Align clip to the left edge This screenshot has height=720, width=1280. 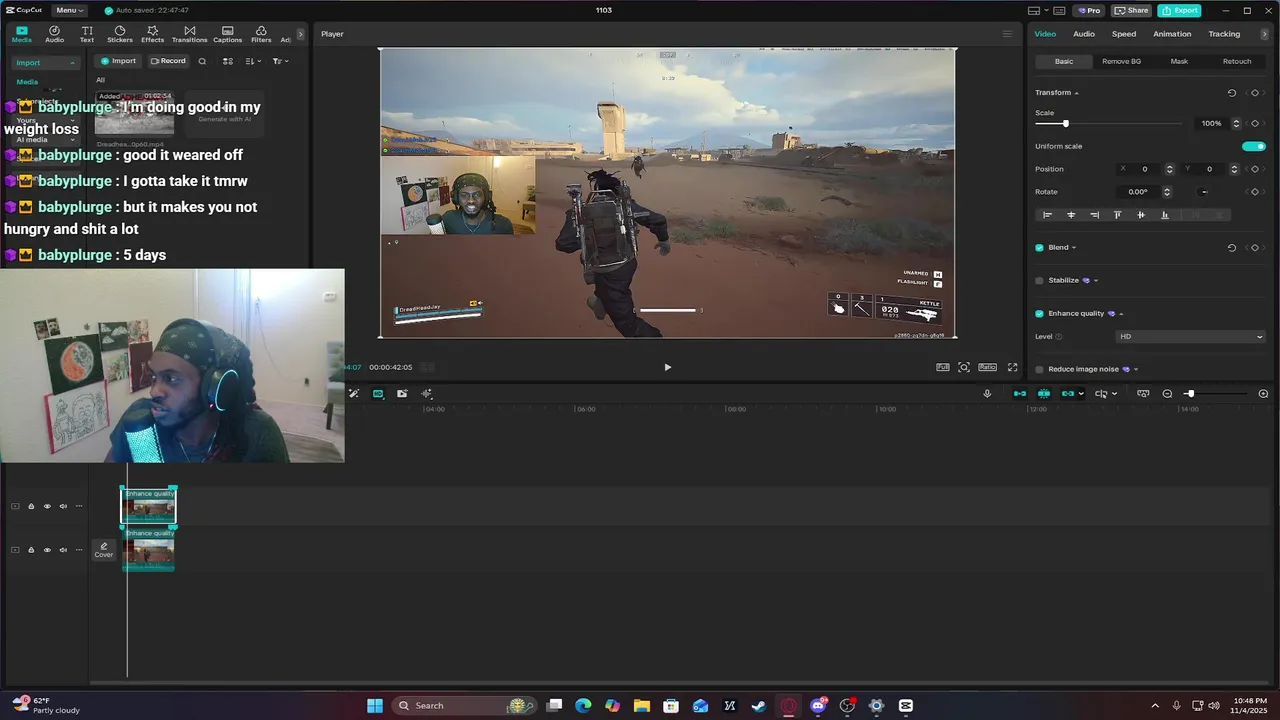[1047, 215]
